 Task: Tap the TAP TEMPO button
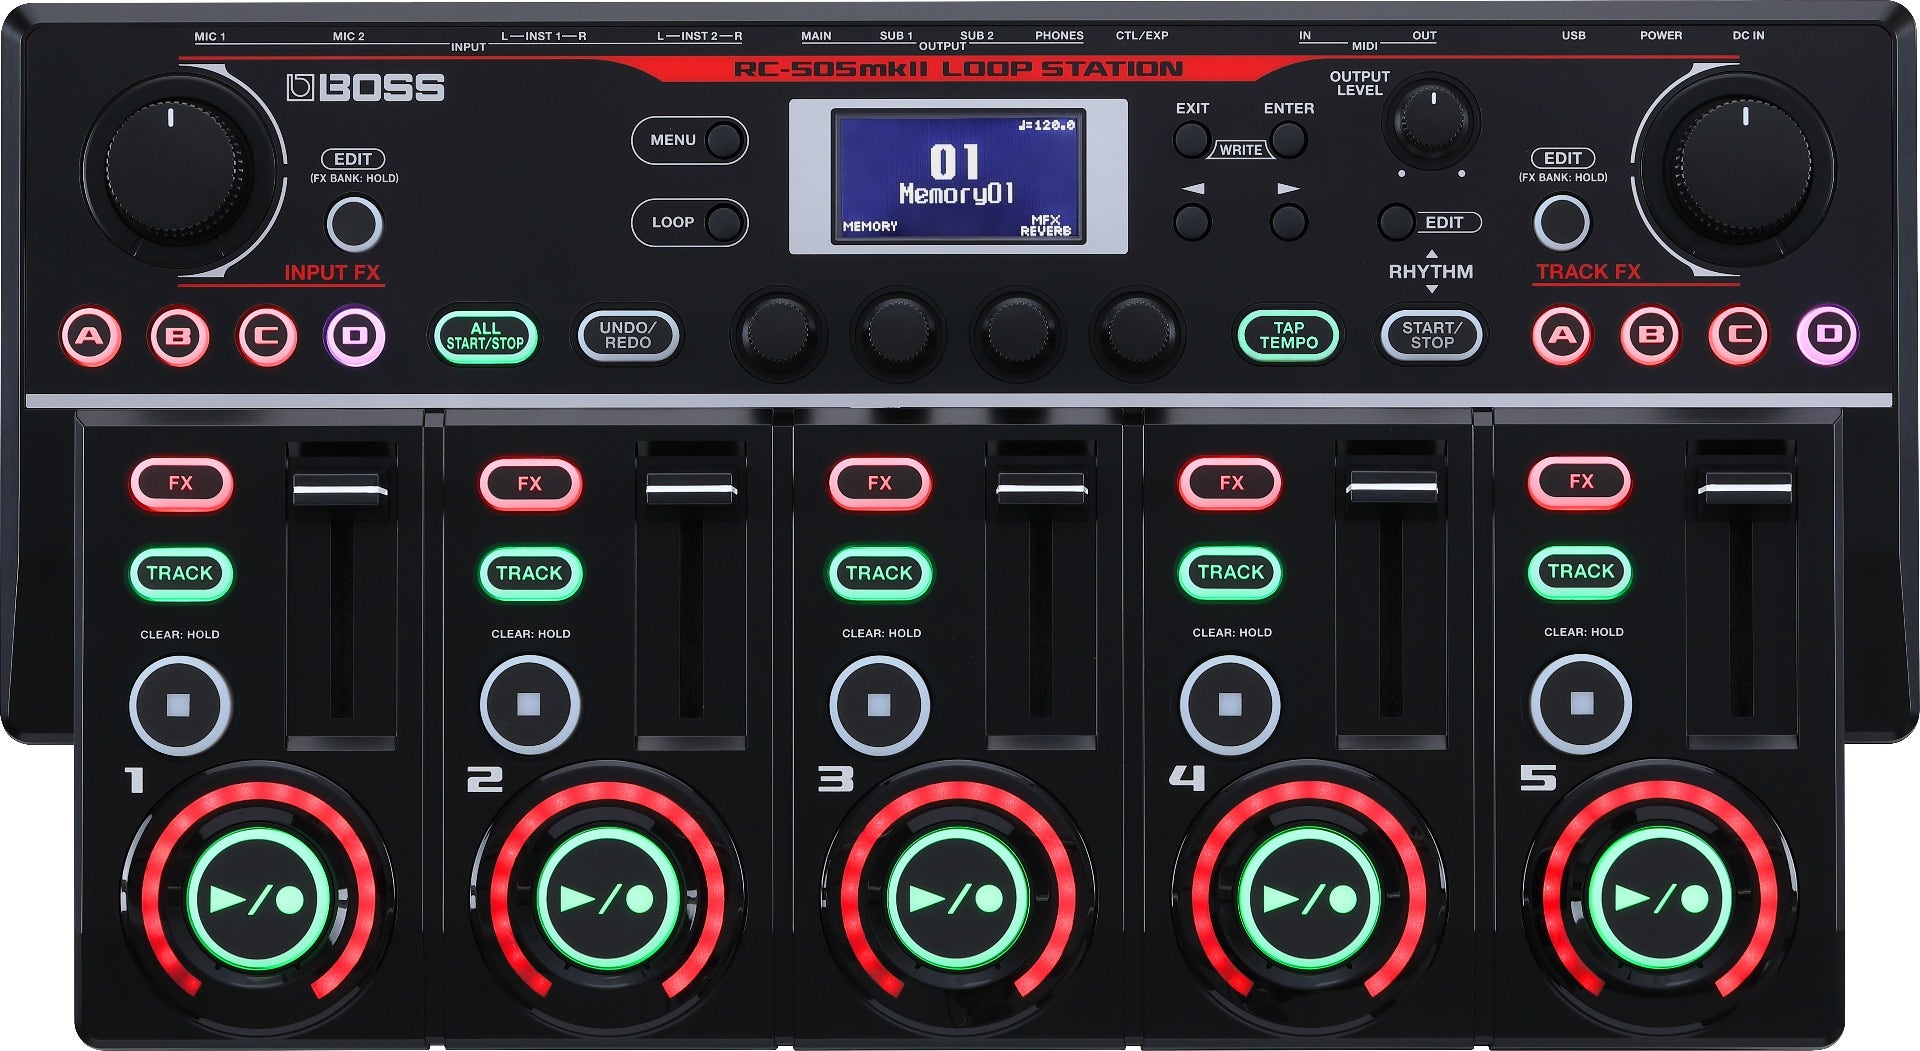1289,335
